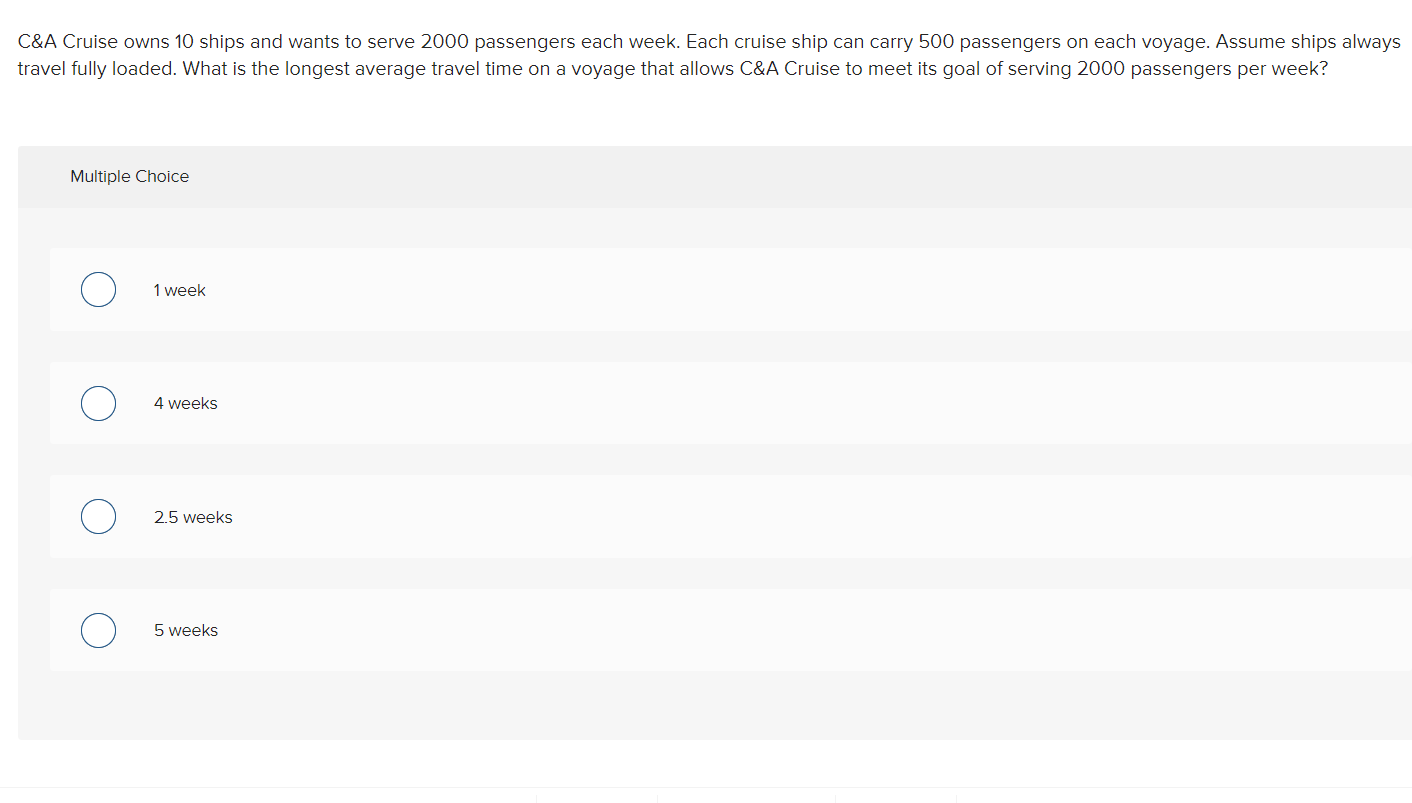Viewport: 1412px width, 803px height.
Task: Select the radio button for "5 weeks"
Action: click(98, 630)
